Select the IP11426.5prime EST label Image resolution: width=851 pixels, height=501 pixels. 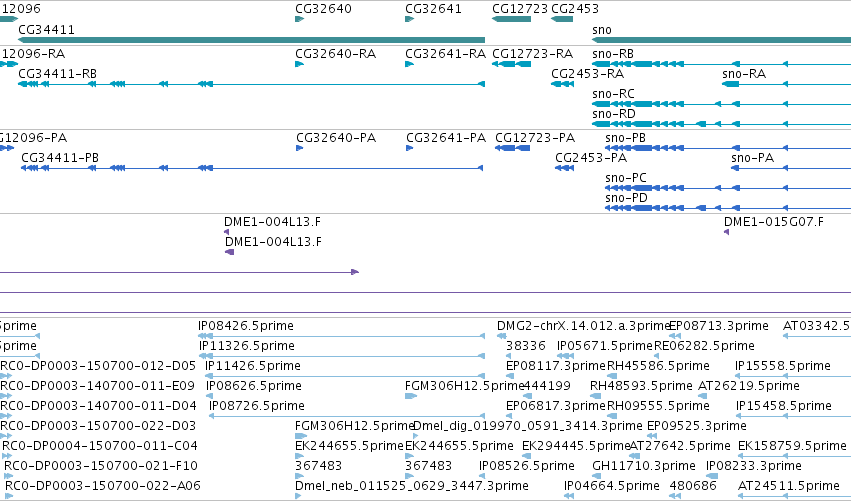point(253,366)
